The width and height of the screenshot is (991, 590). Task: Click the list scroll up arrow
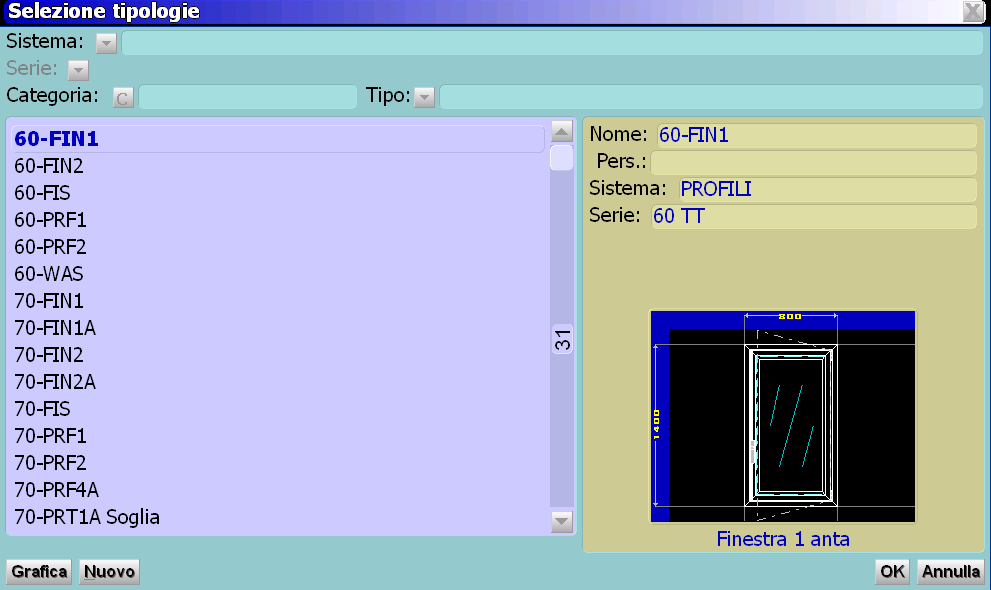click(562, 131)
